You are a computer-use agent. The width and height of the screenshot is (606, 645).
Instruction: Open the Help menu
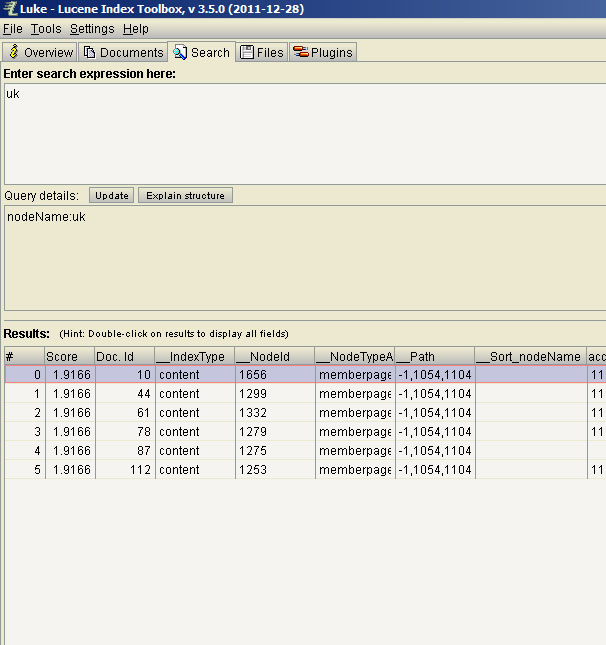(135, 29)
